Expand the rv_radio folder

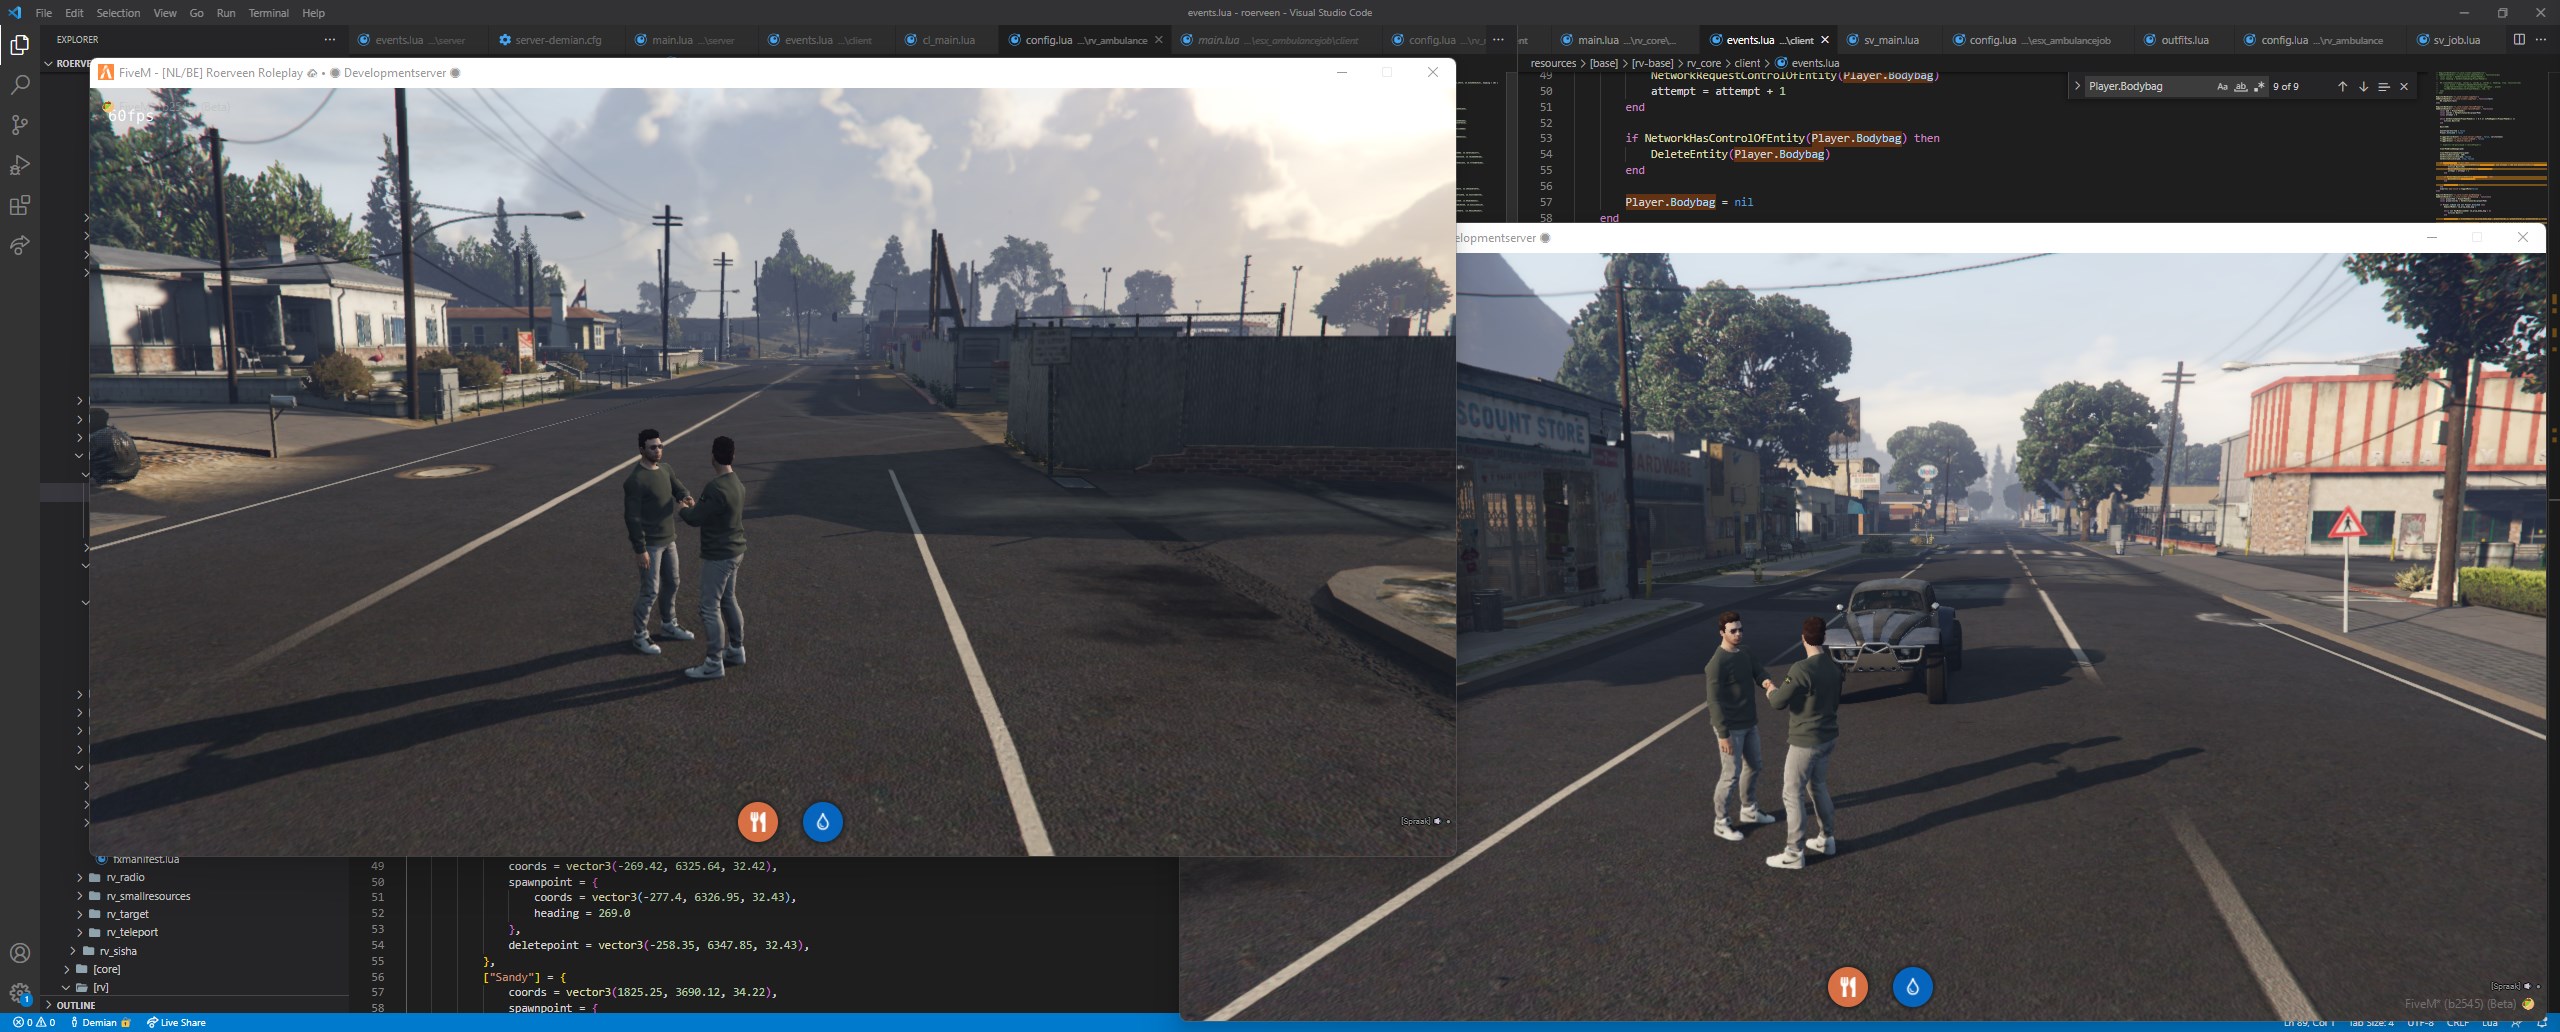(x=125, y=877)
